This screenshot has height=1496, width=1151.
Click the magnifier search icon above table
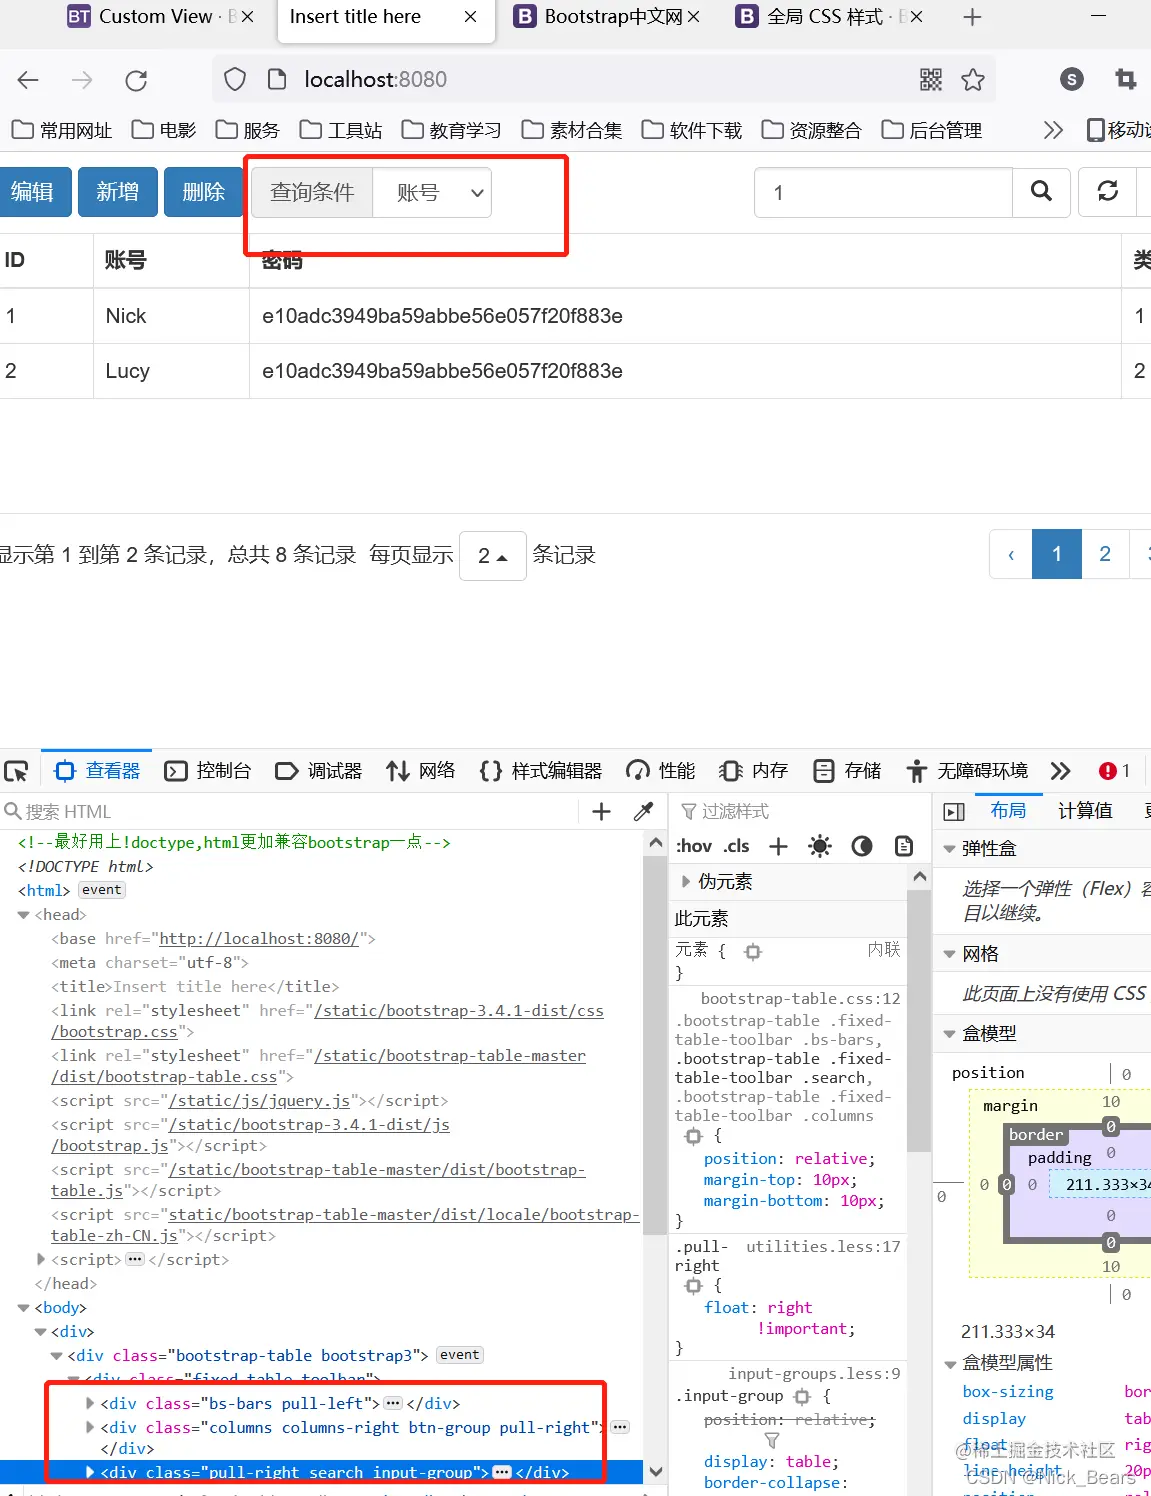[x=1041, y=192]
